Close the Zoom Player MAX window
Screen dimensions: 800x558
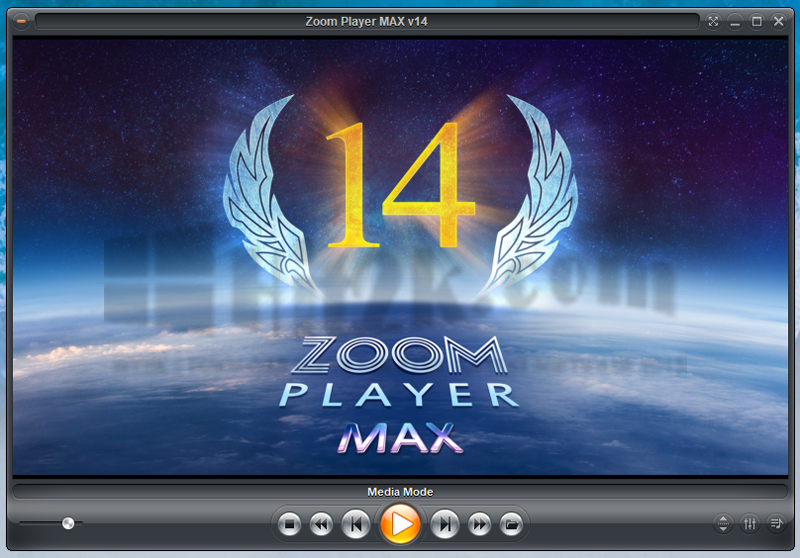[x=779, y=21]
